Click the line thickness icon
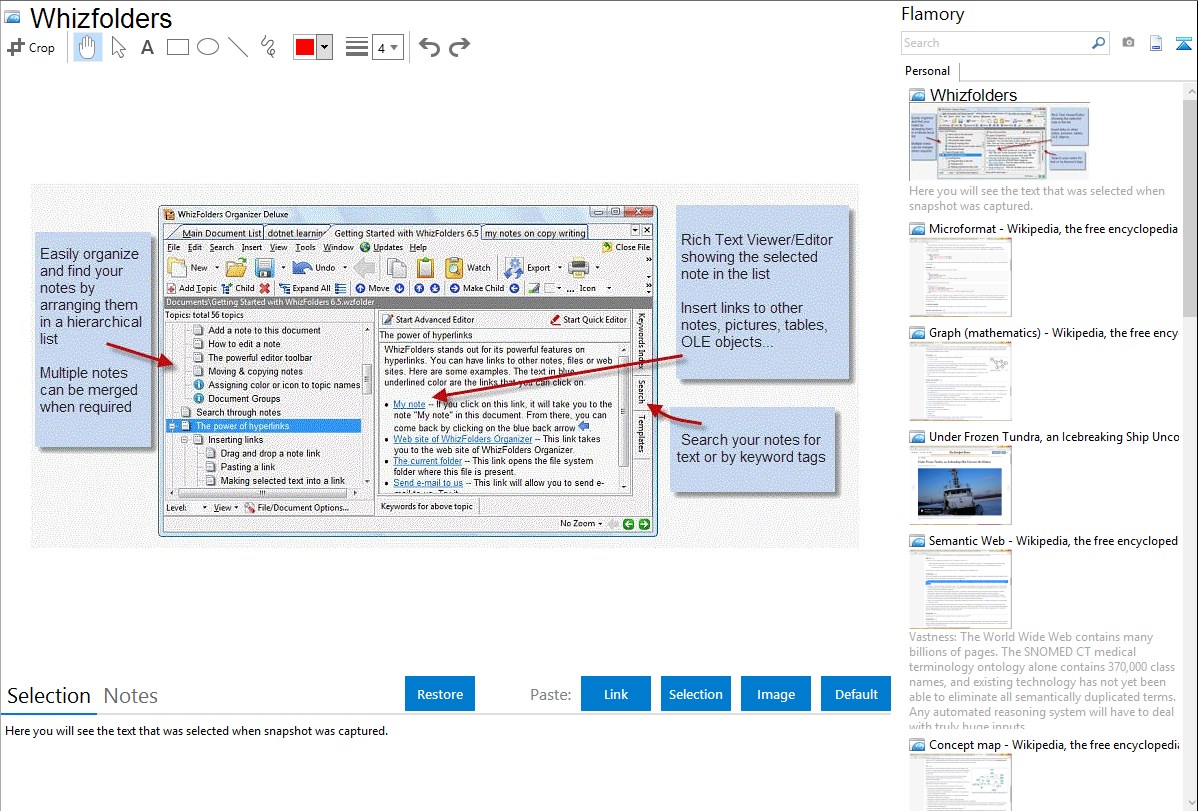Image resolution: width=1198 pixels, height=811 pixels. coord(357,47)
